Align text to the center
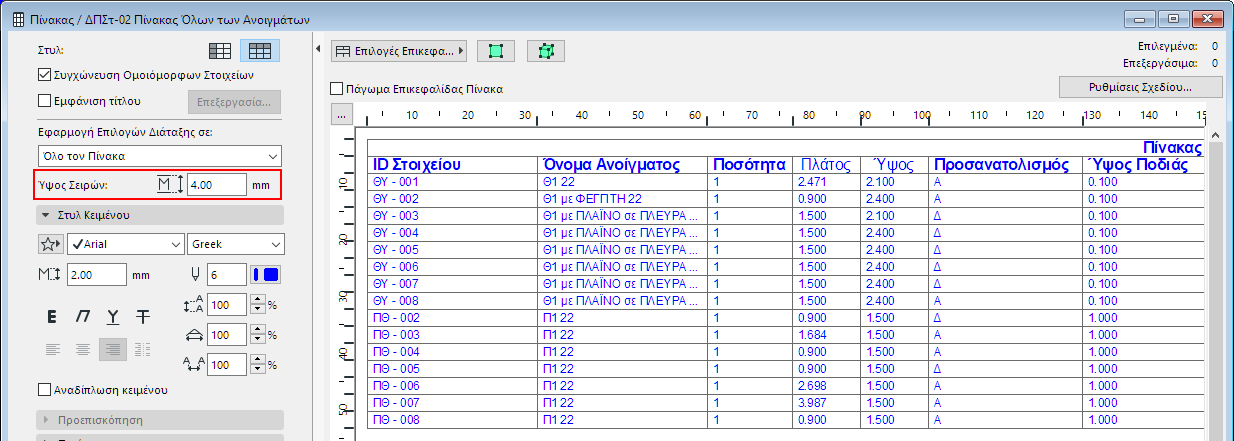This screenshot has height=441, width=1234. click(84, 349)
